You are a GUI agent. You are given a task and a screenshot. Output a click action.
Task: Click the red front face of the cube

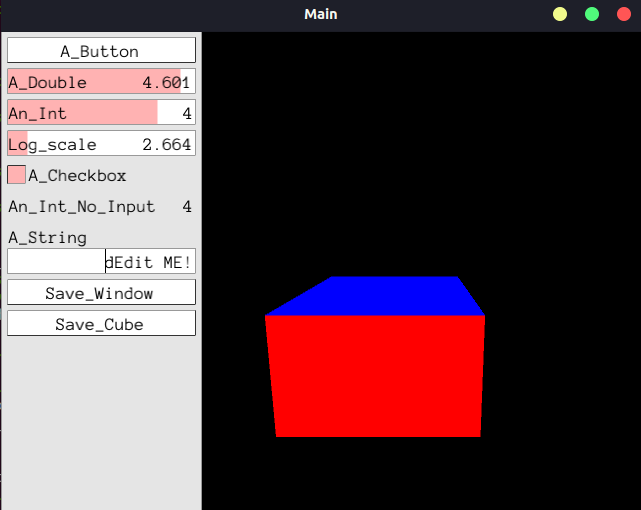(376, 376)
